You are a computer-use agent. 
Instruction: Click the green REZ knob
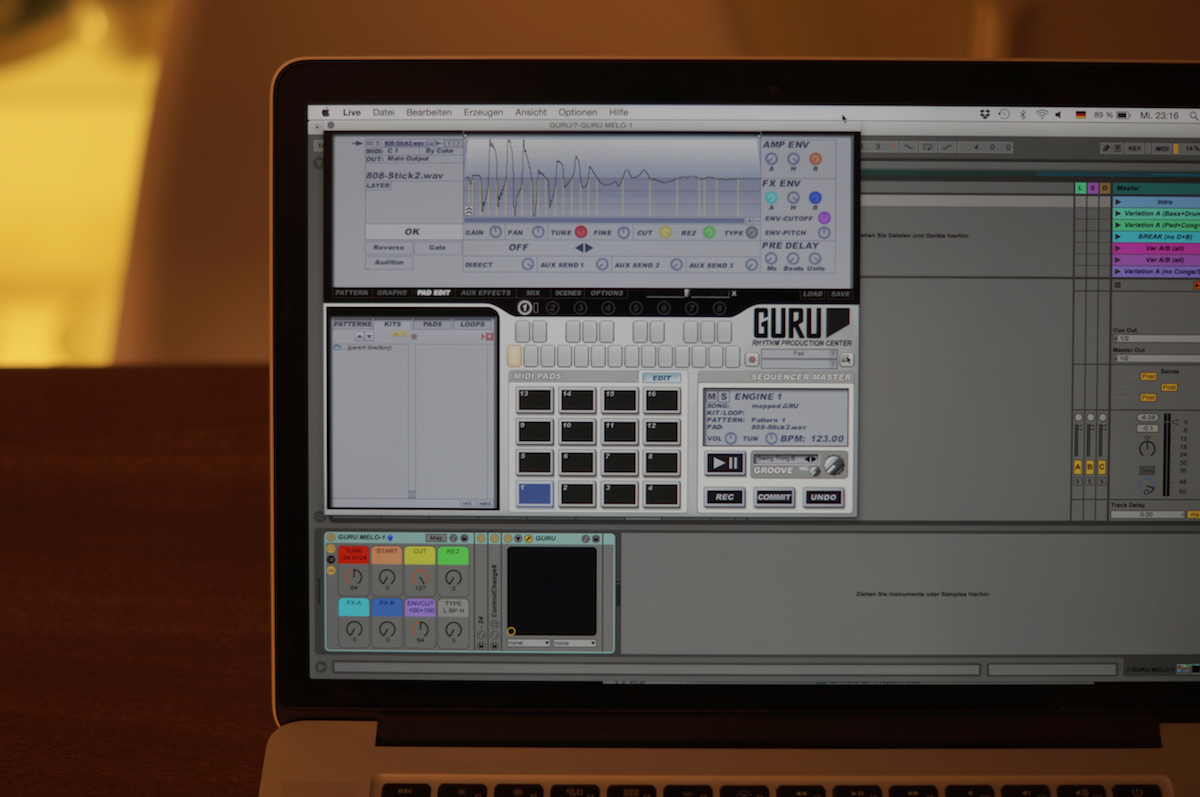pos(708,232)
